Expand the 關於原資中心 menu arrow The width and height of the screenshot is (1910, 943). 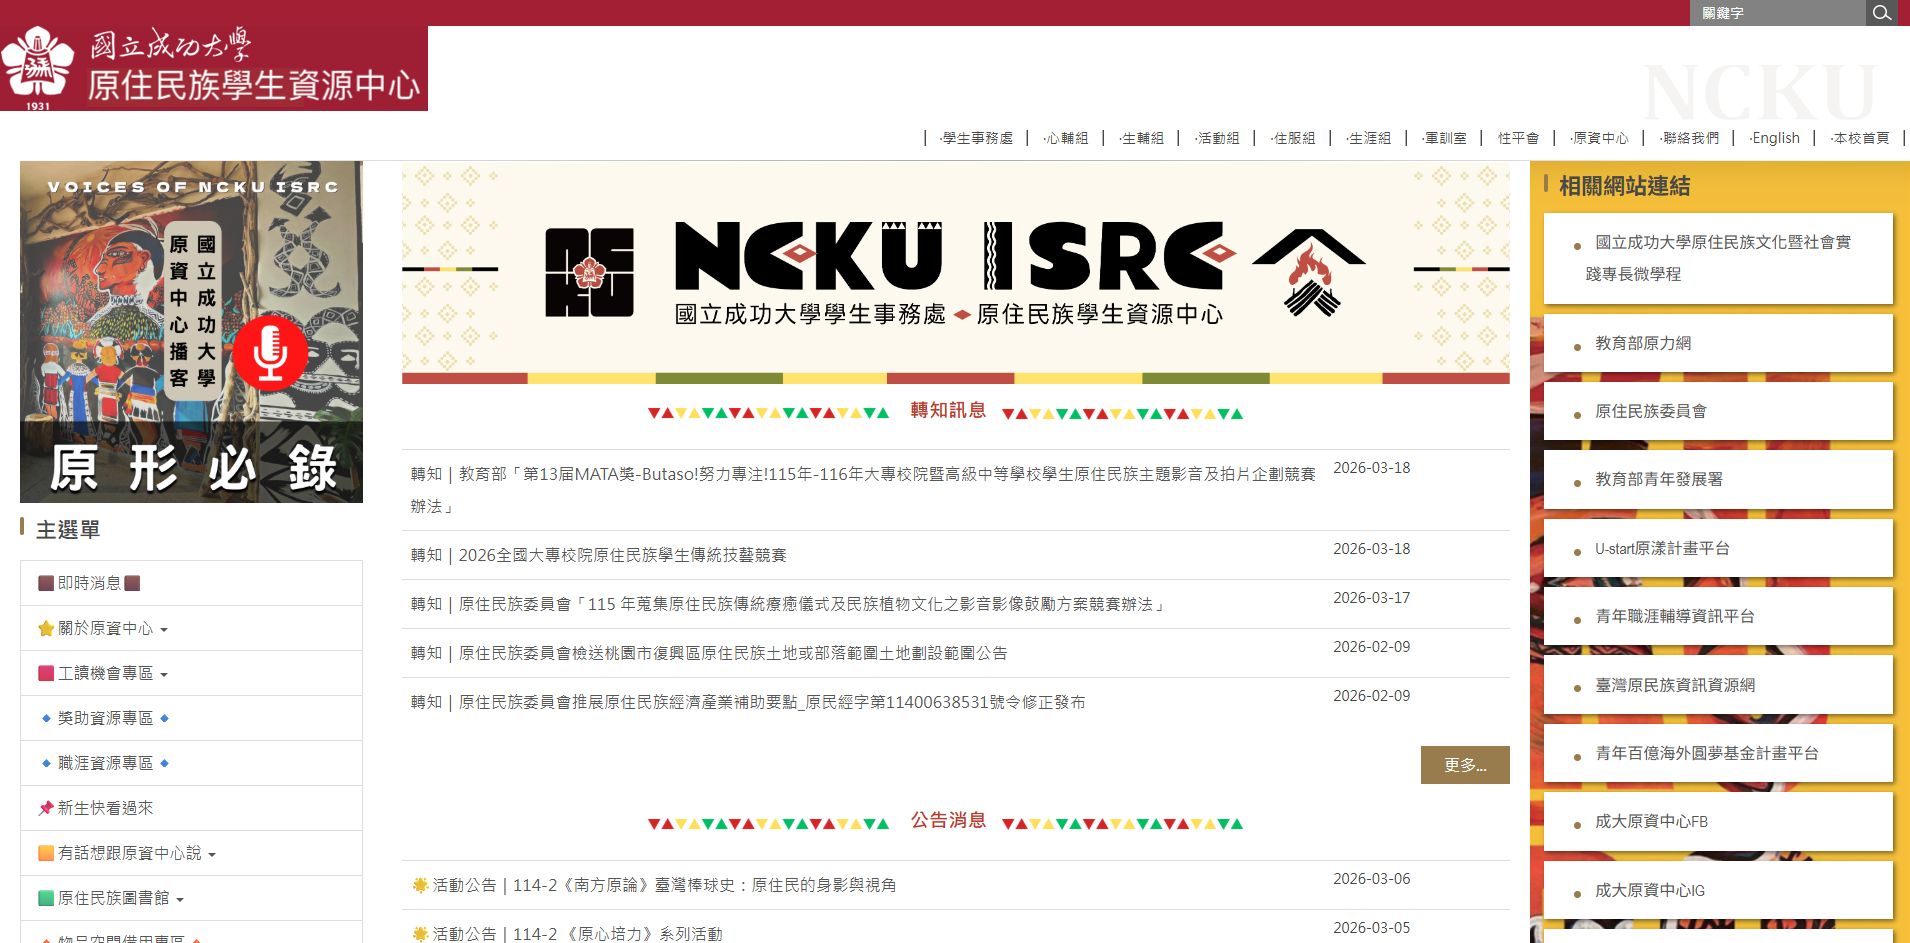[164, 630]
